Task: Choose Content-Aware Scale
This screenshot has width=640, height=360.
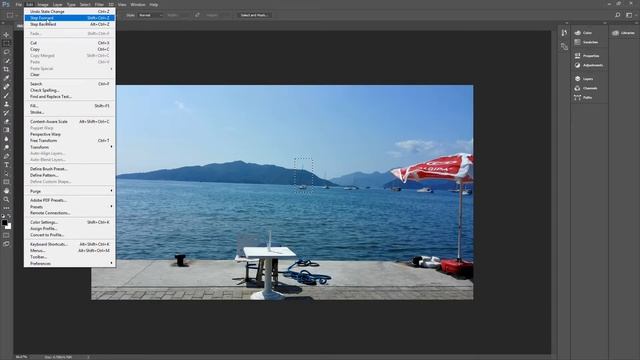Action: [70, 122]
